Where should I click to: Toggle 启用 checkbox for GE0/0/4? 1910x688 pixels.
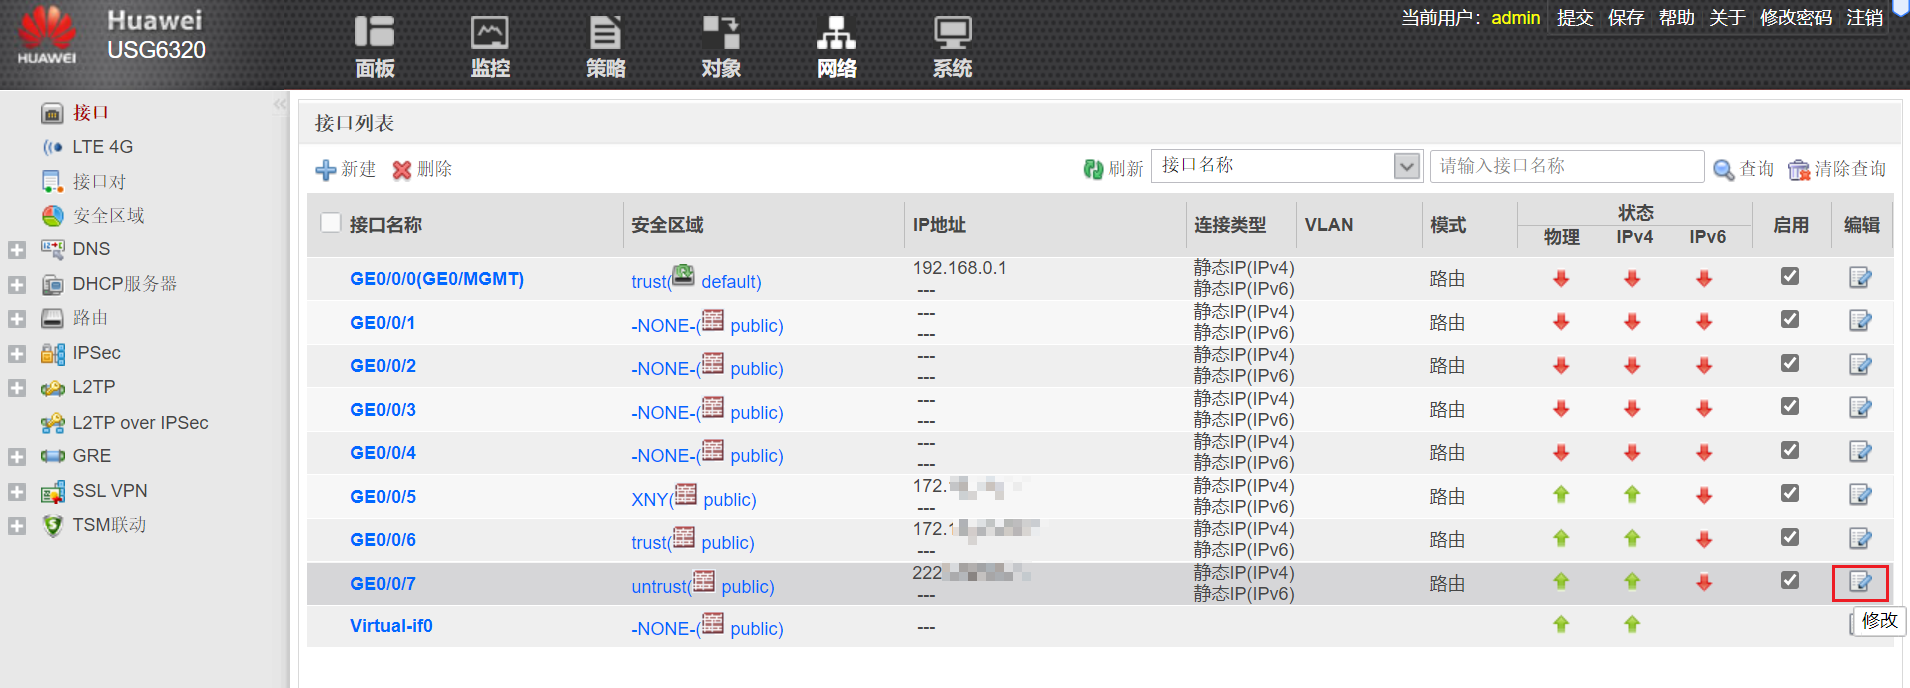pos(1790,450)
